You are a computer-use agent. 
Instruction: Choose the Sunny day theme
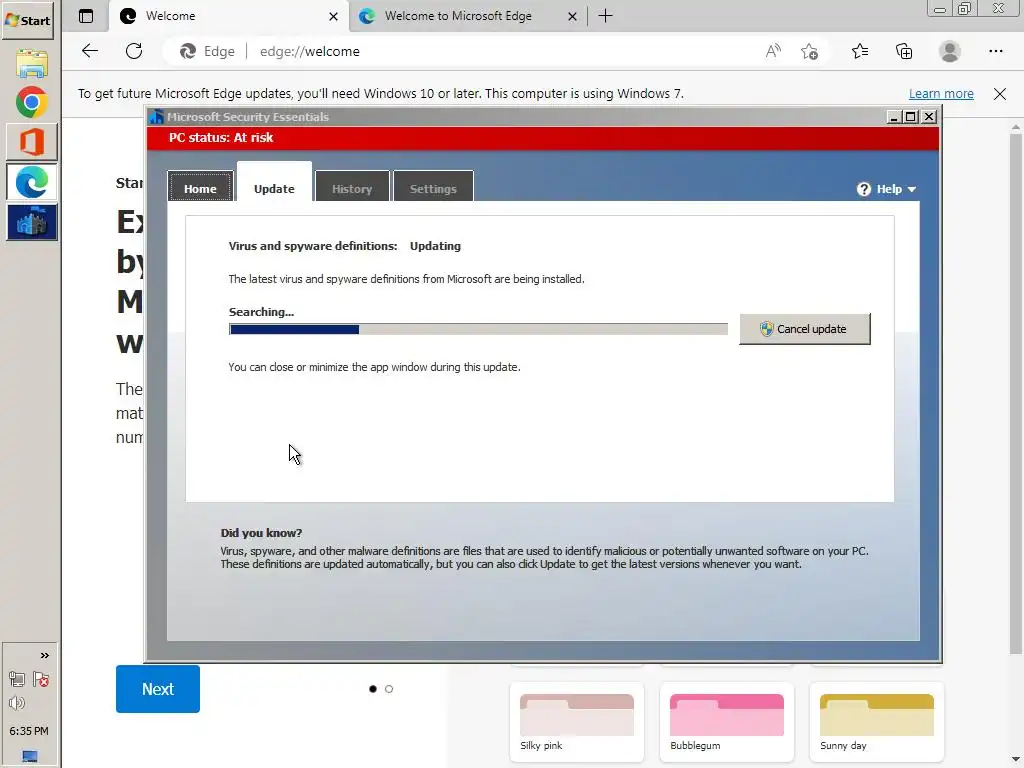point(876,721)
